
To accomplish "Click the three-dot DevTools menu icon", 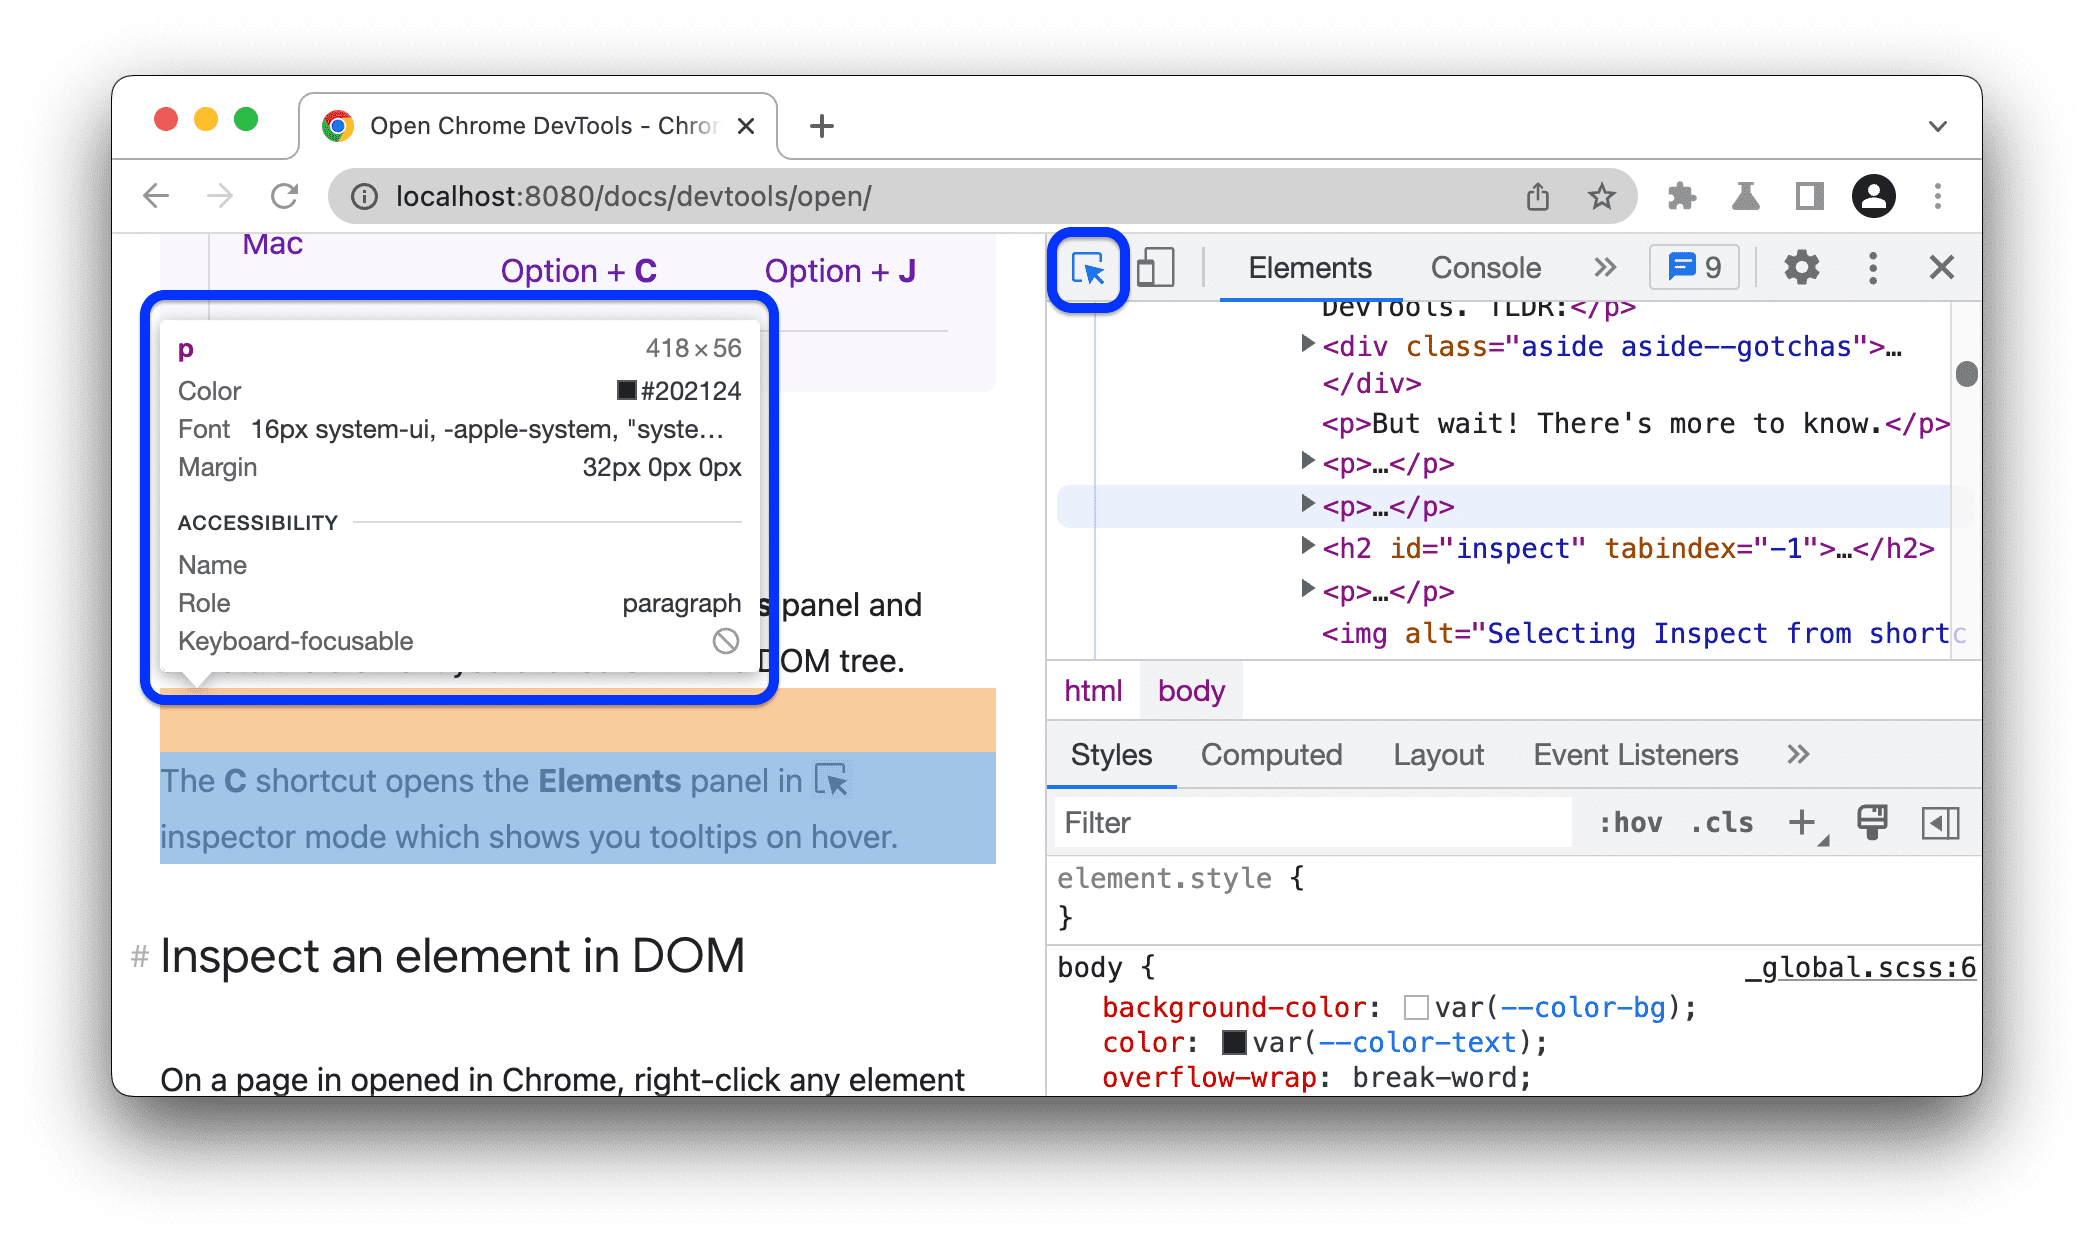I will 1873,267.
